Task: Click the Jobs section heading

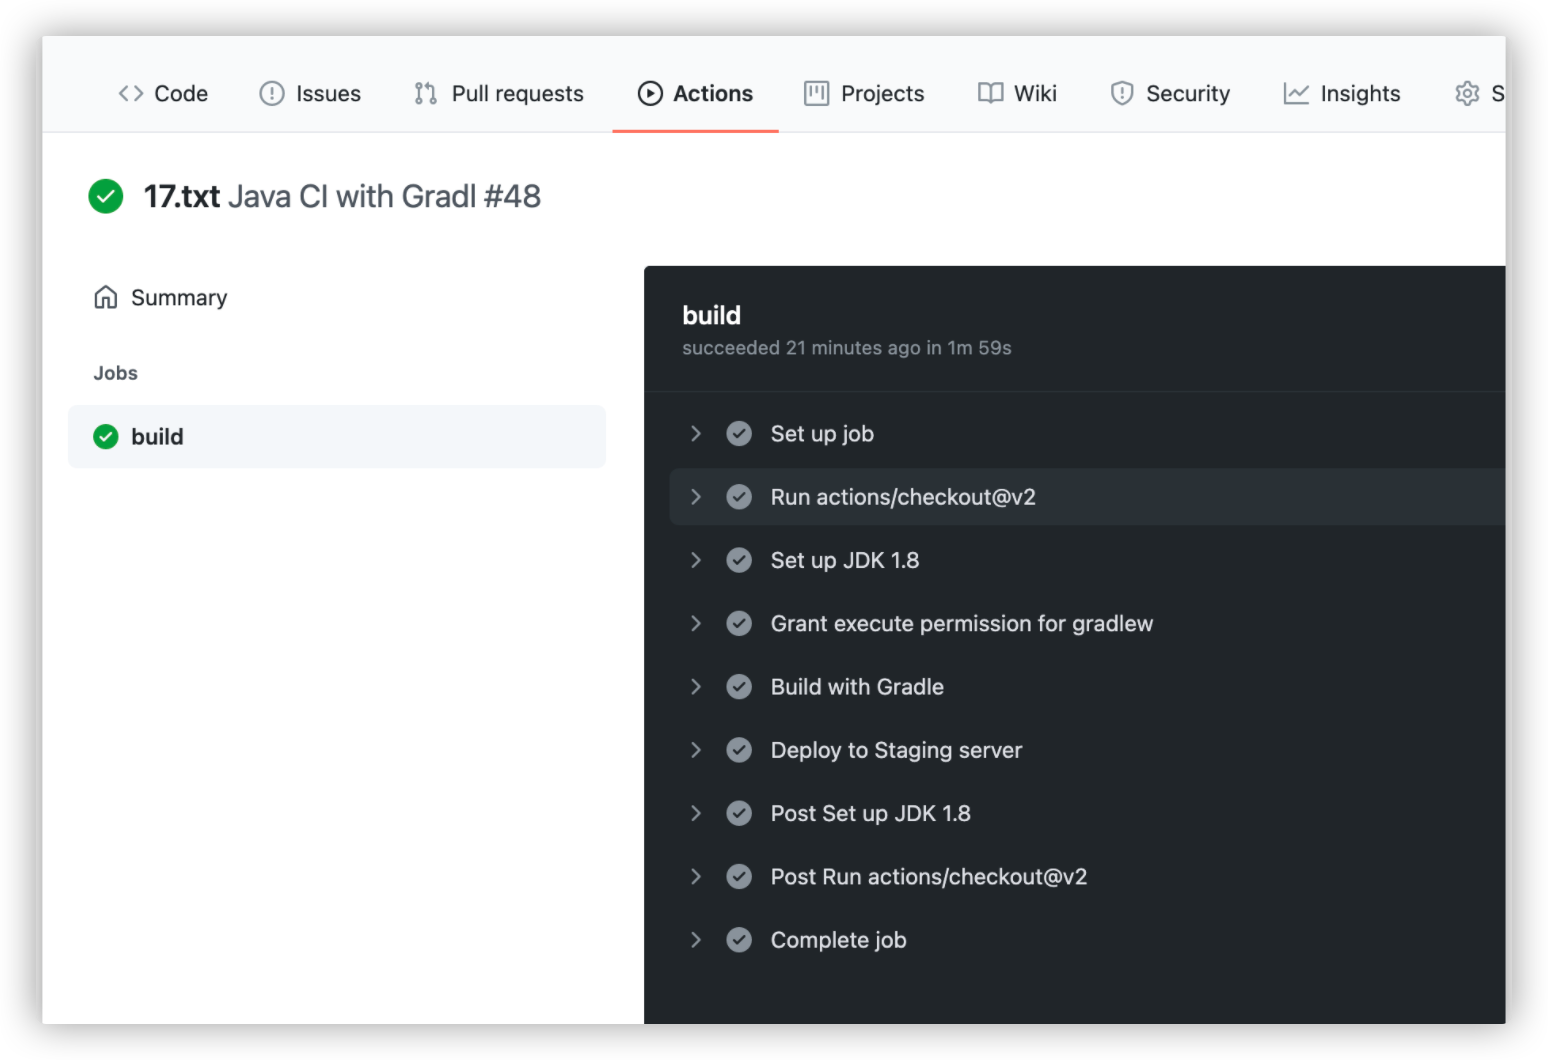Action: coord(115,372)
